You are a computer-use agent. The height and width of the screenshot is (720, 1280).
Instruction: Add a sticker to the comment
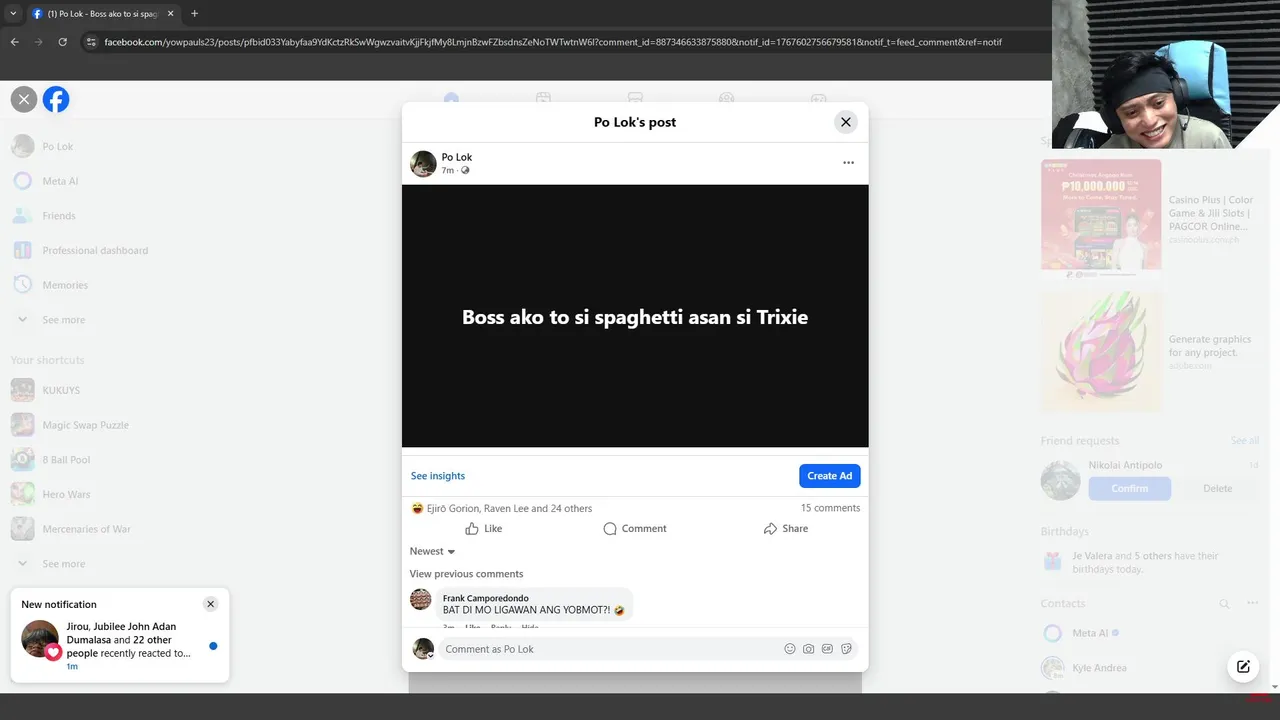pyautogui.click(x=846, y=649)
